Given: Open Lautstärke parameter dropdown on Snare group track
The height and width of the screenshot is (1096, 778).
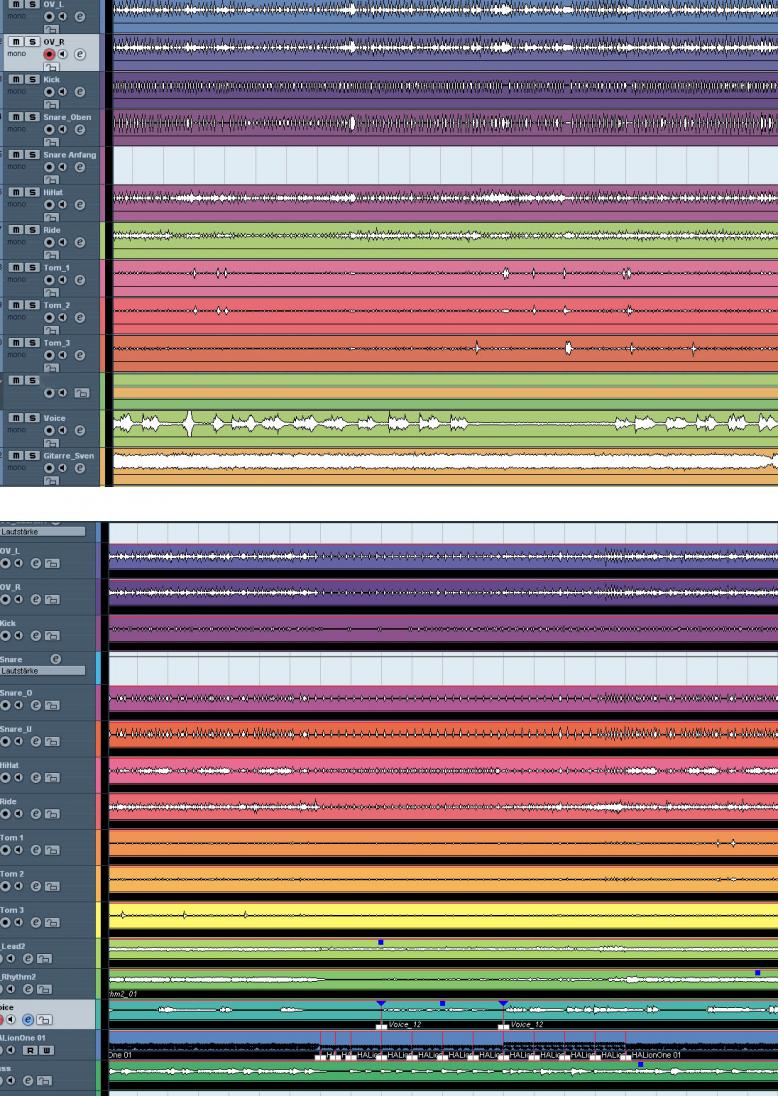Looking at the screenshot, I should point(43,670).
